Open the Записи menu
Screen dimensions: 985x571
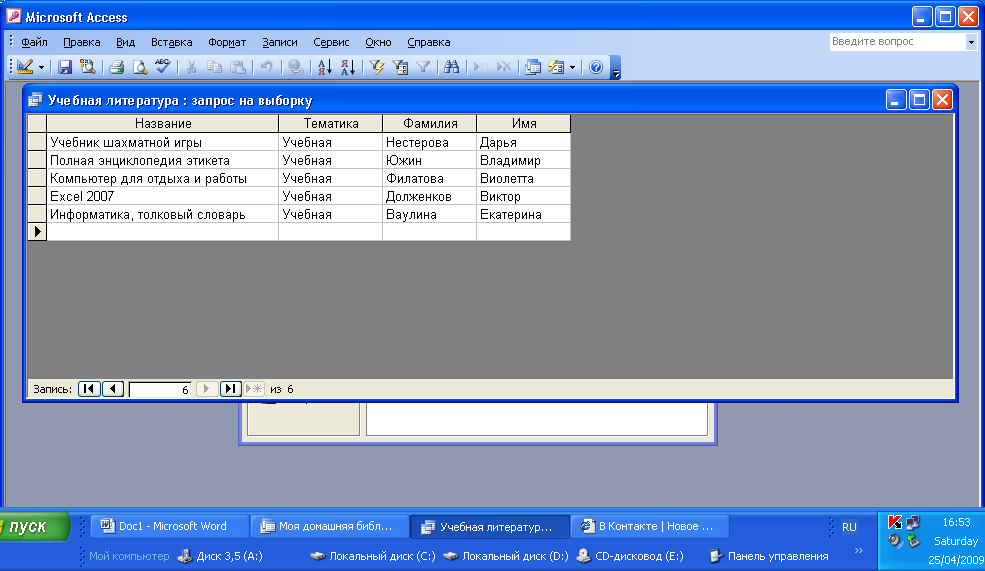click(x=280, y=42)
